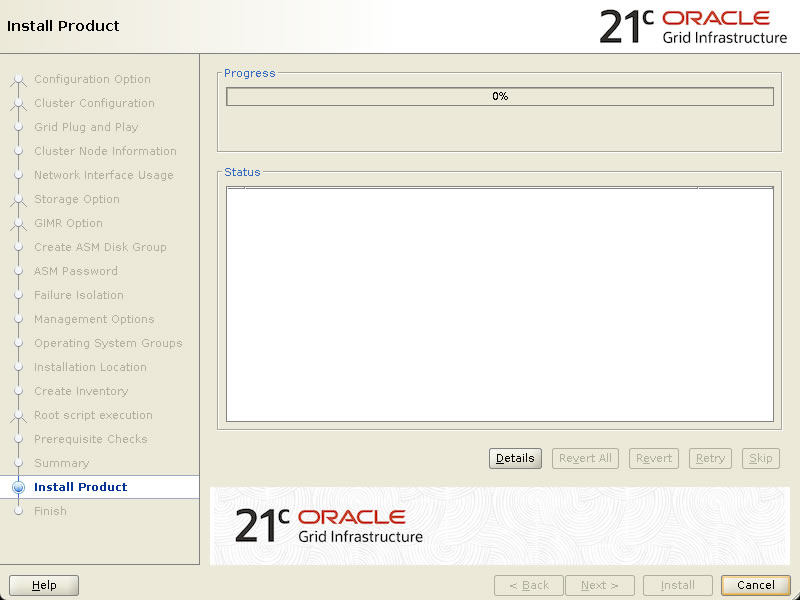Viewport: 800px width, 600px height.
Task: Go Back to the previous step
Action: click(x=529, y=585)
